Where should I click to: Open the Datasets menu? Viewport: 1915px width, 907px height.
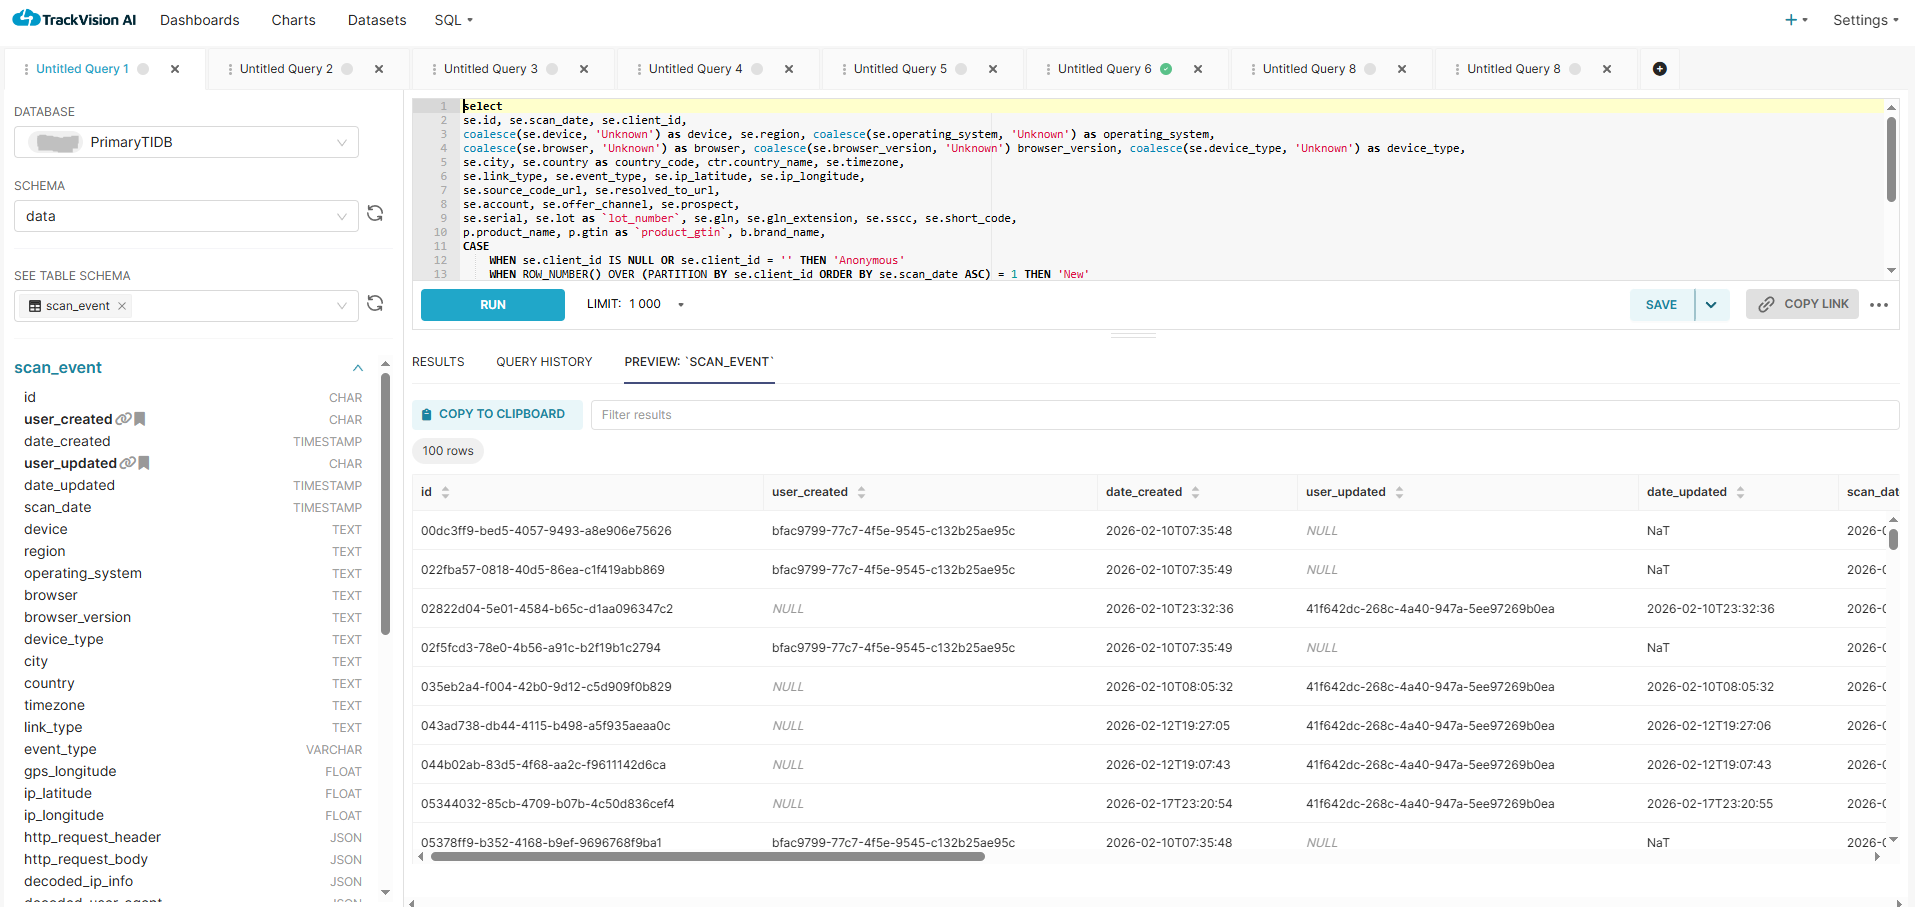pyautogui.click(x=377, y=20)
